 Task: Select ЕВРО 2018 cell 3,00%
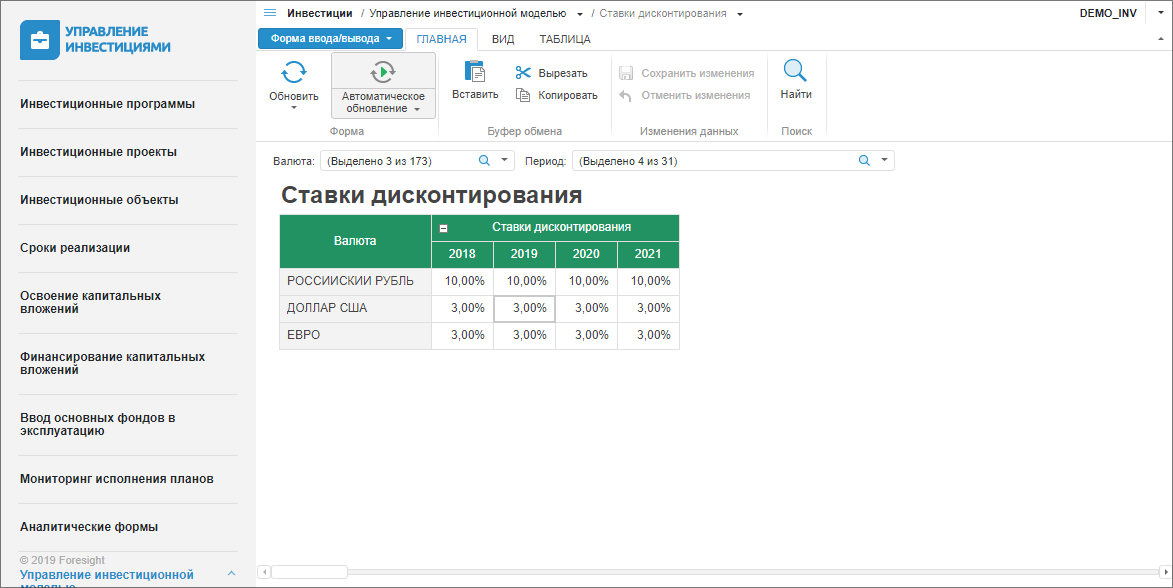[x=462, y=335]
